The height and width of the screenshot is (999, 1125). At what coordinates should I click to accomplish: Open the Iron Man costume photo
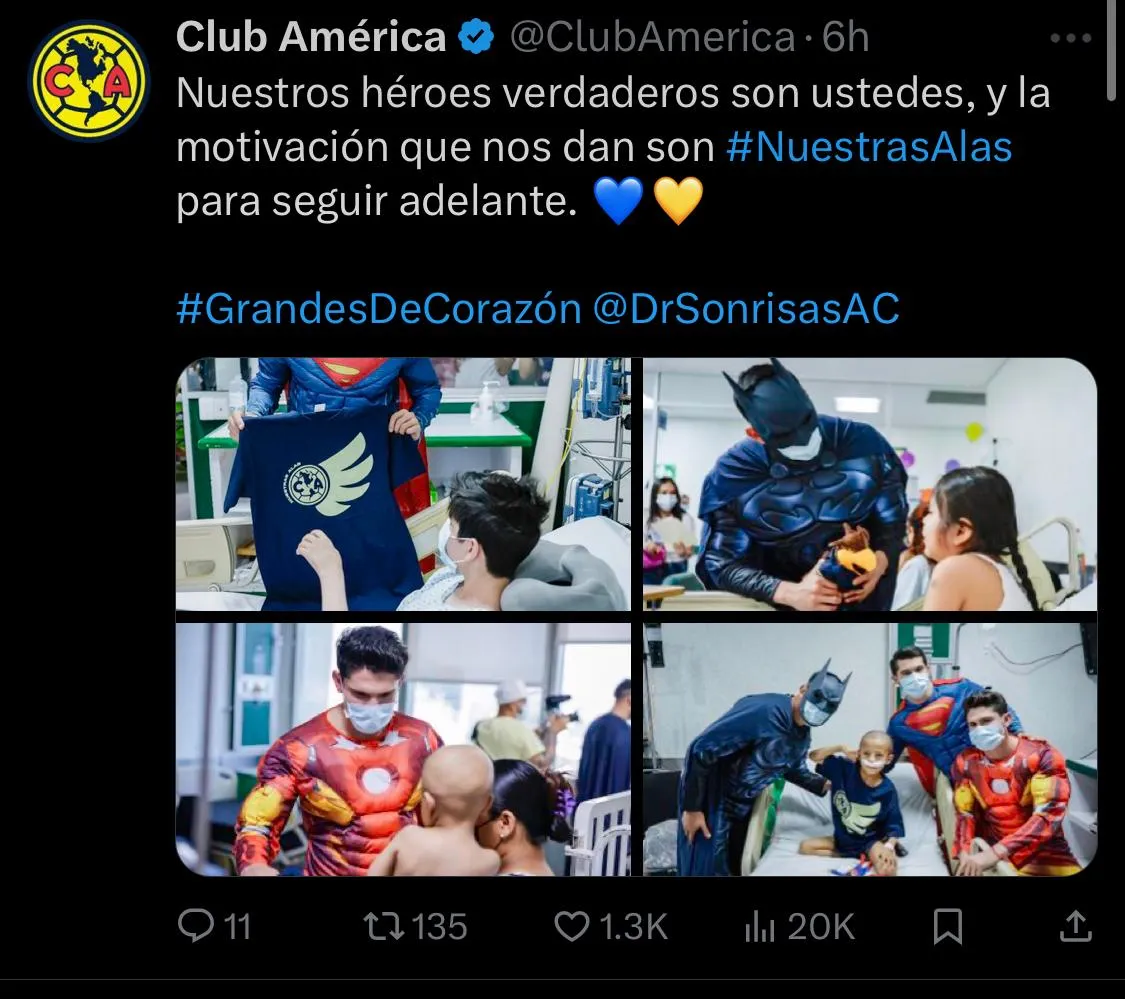(403, 749)
